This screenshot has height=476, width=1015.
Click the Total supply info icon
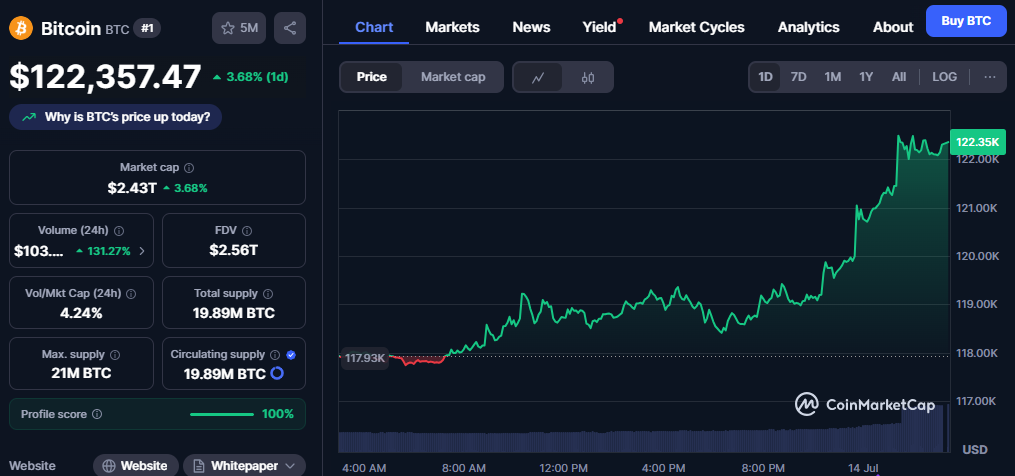point(268,293)
